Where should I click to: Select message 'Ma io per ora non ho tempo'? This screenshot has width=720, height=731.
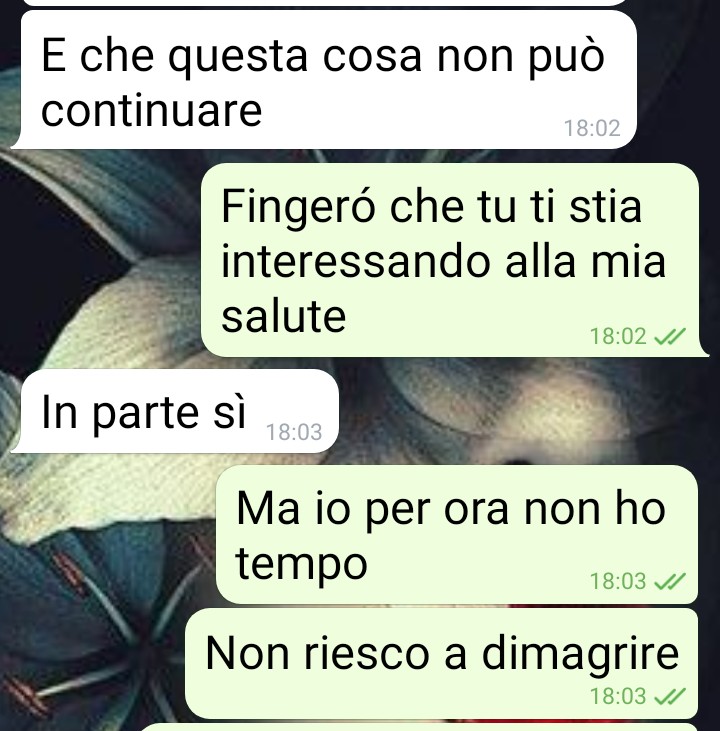[457, 534]
